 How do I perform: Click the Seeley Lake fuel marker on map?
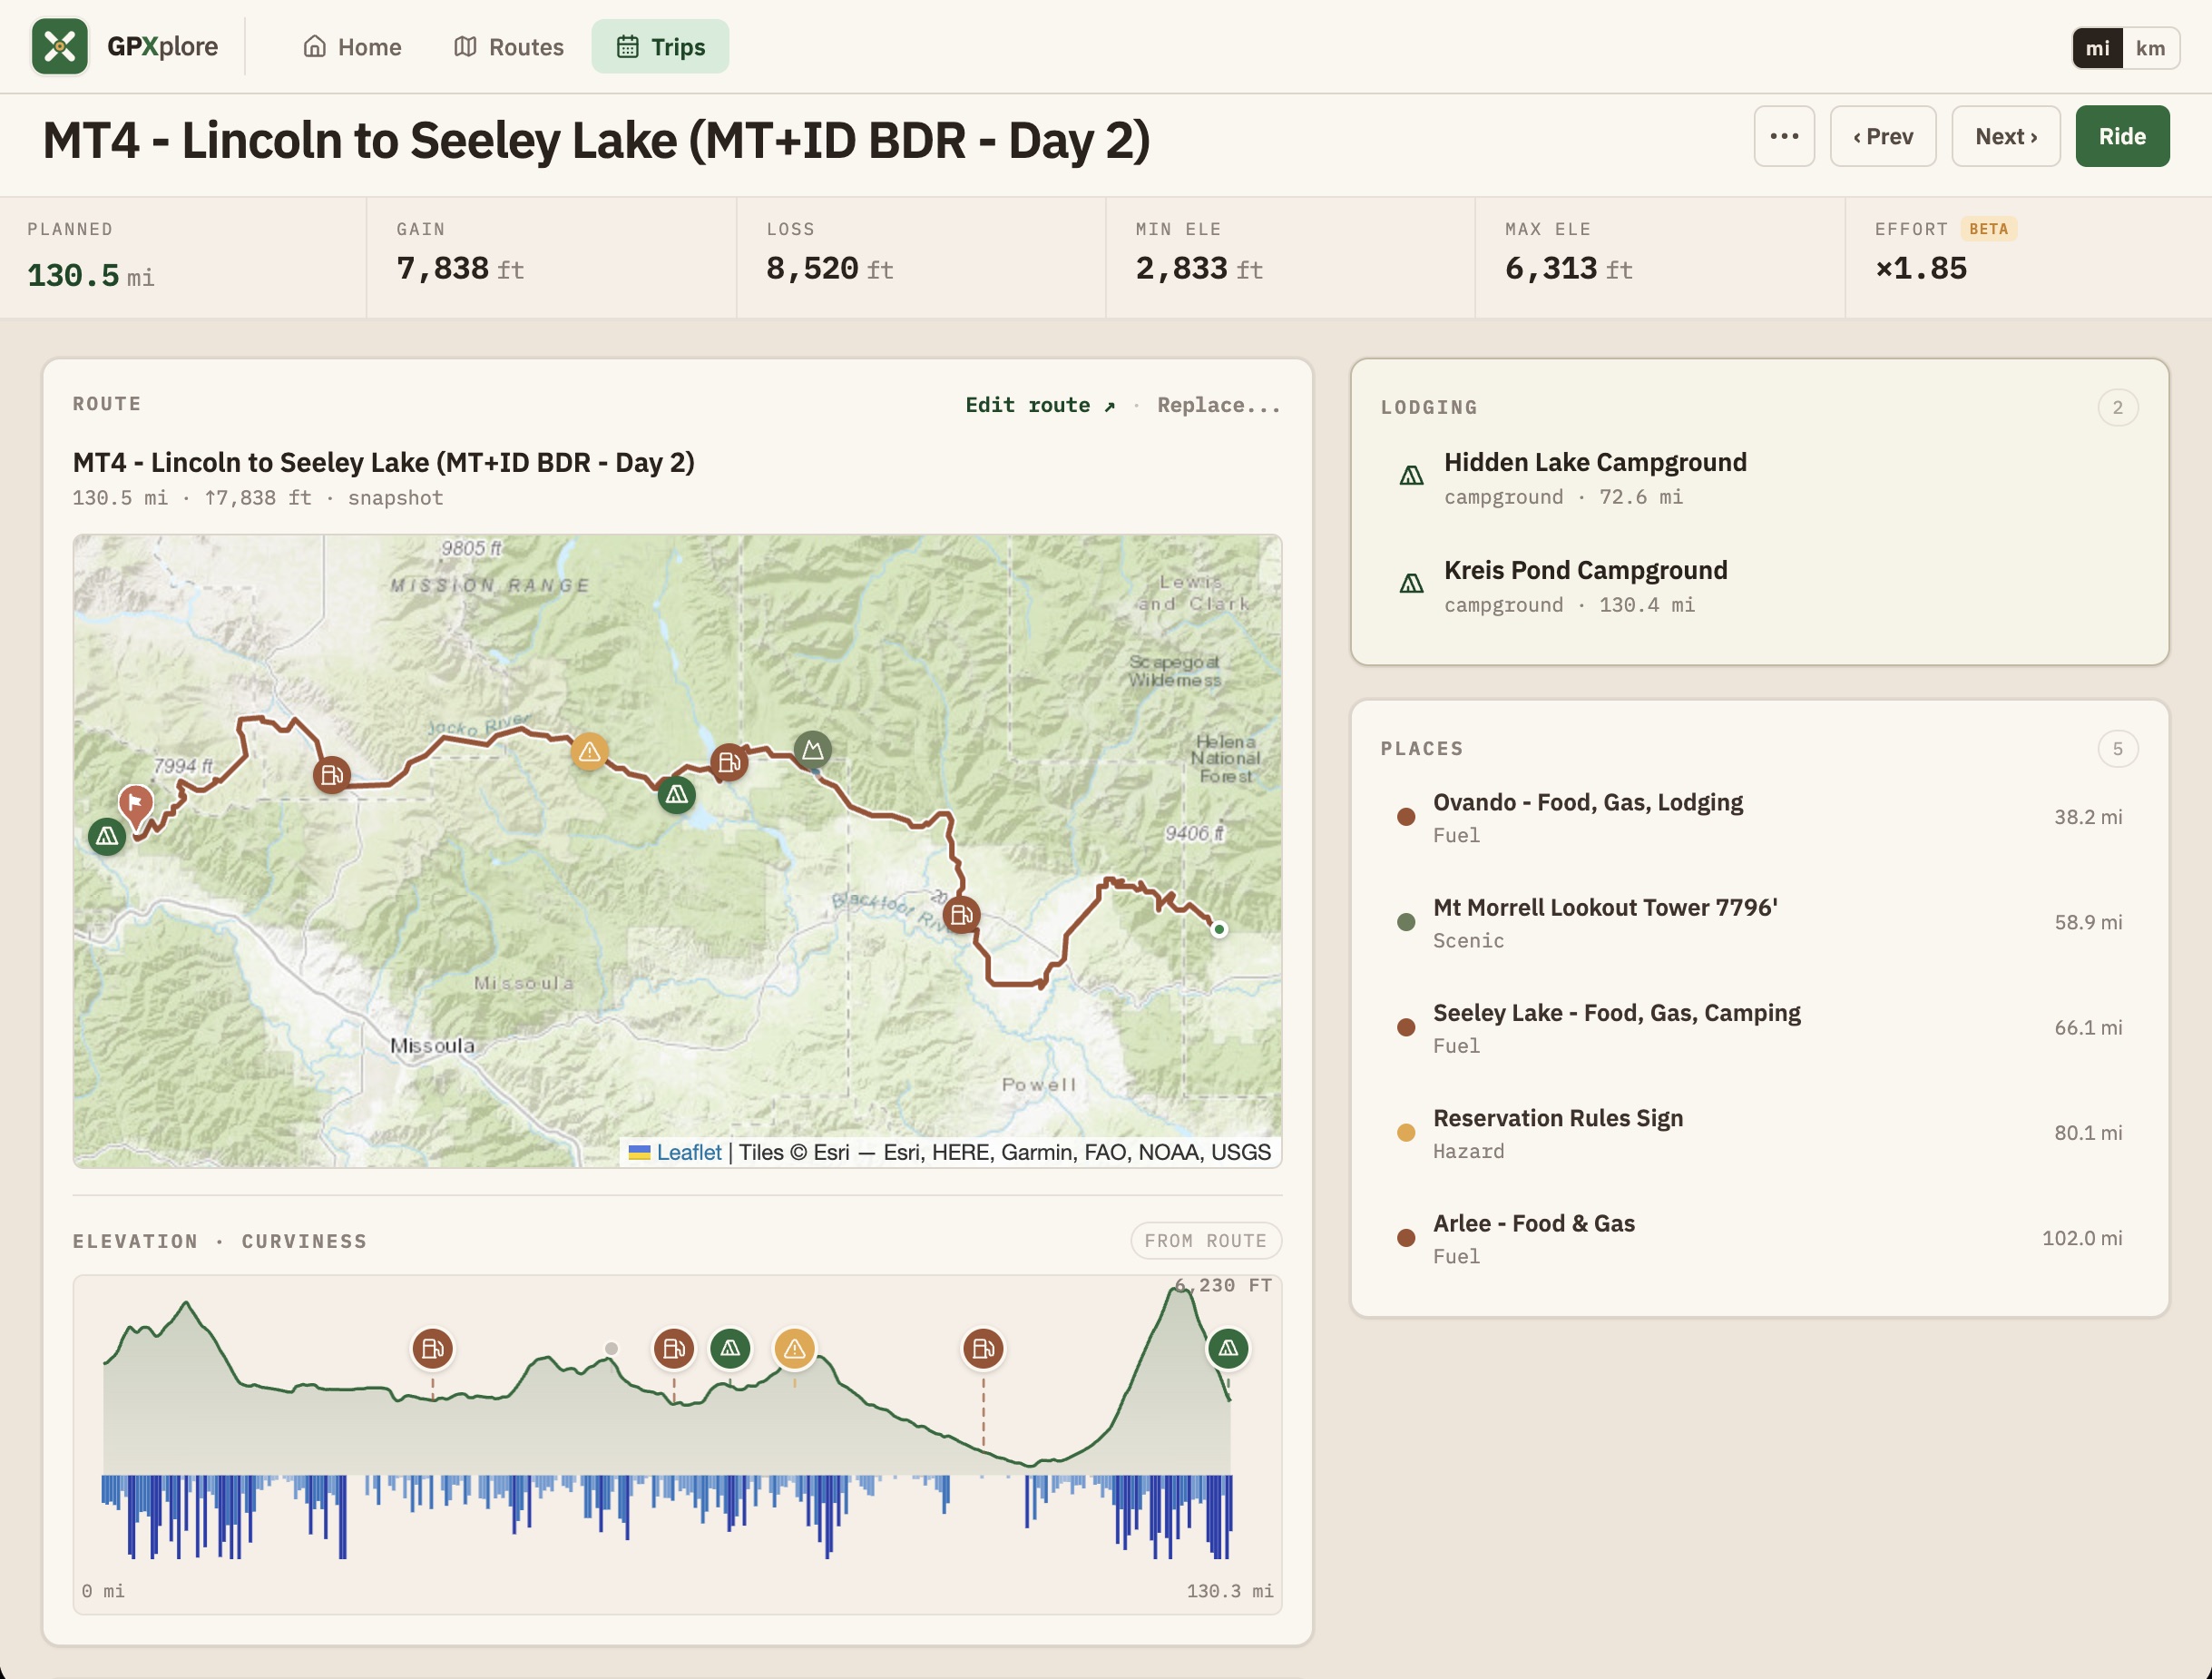pyautogui.click(x=729, y=762)
